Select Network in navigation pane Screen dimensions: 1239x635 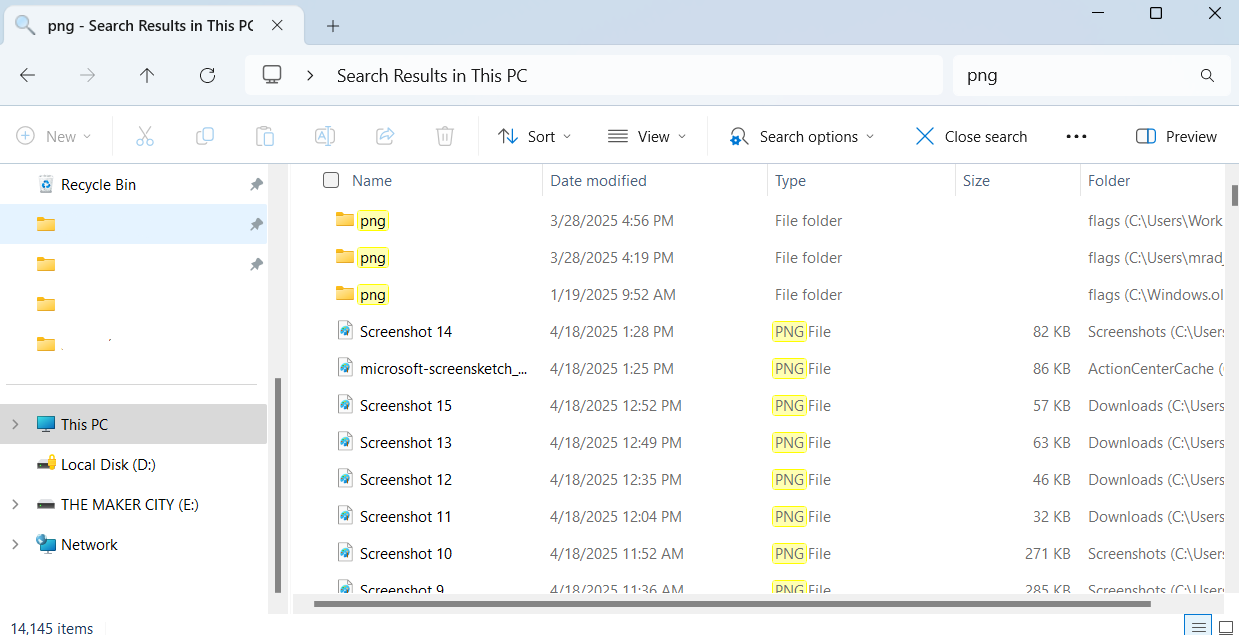[x=89, y=544]
